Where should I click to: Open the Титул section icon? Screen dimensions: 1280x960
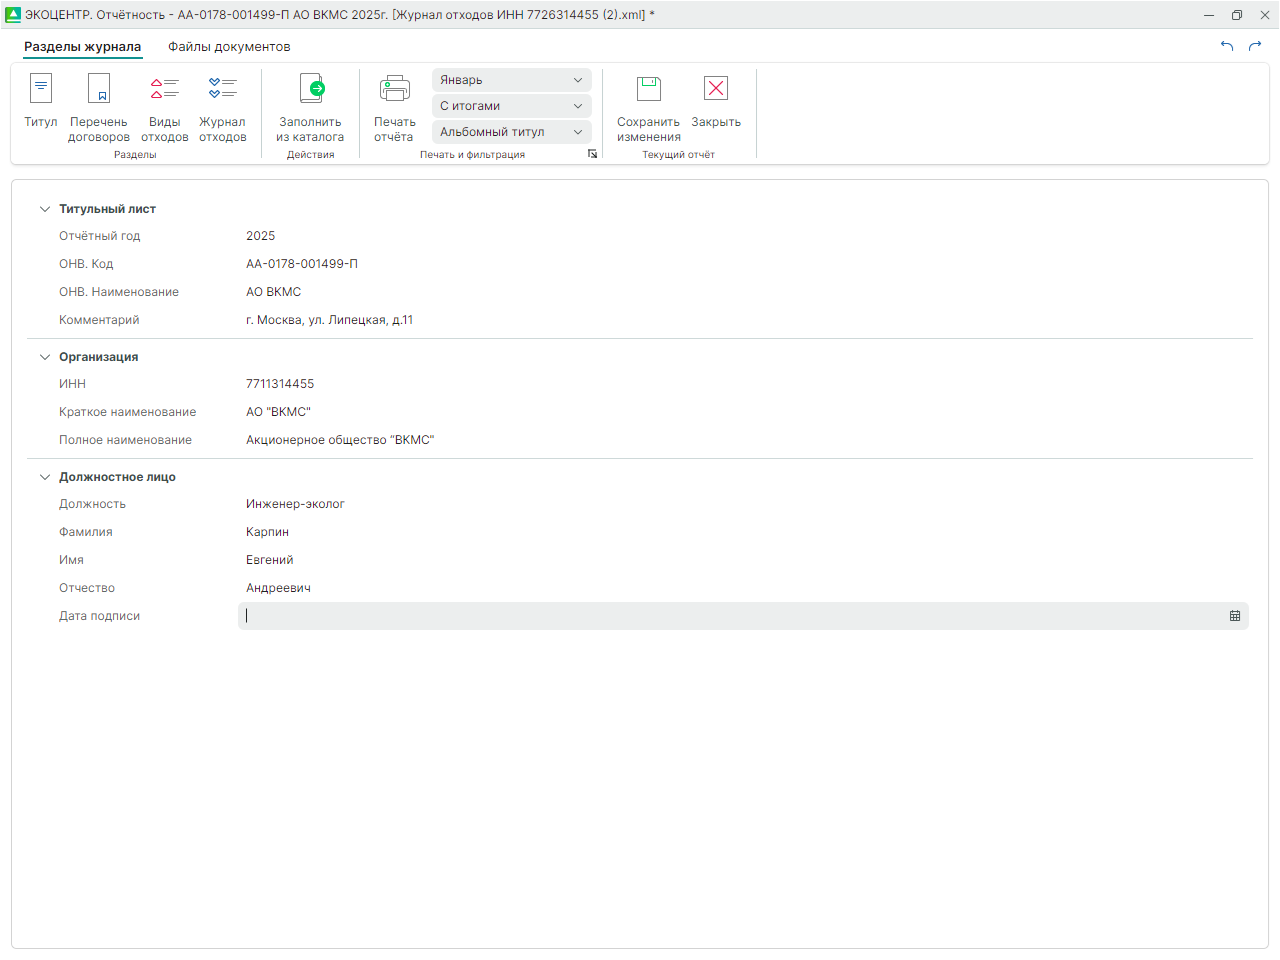pos(41,89)
